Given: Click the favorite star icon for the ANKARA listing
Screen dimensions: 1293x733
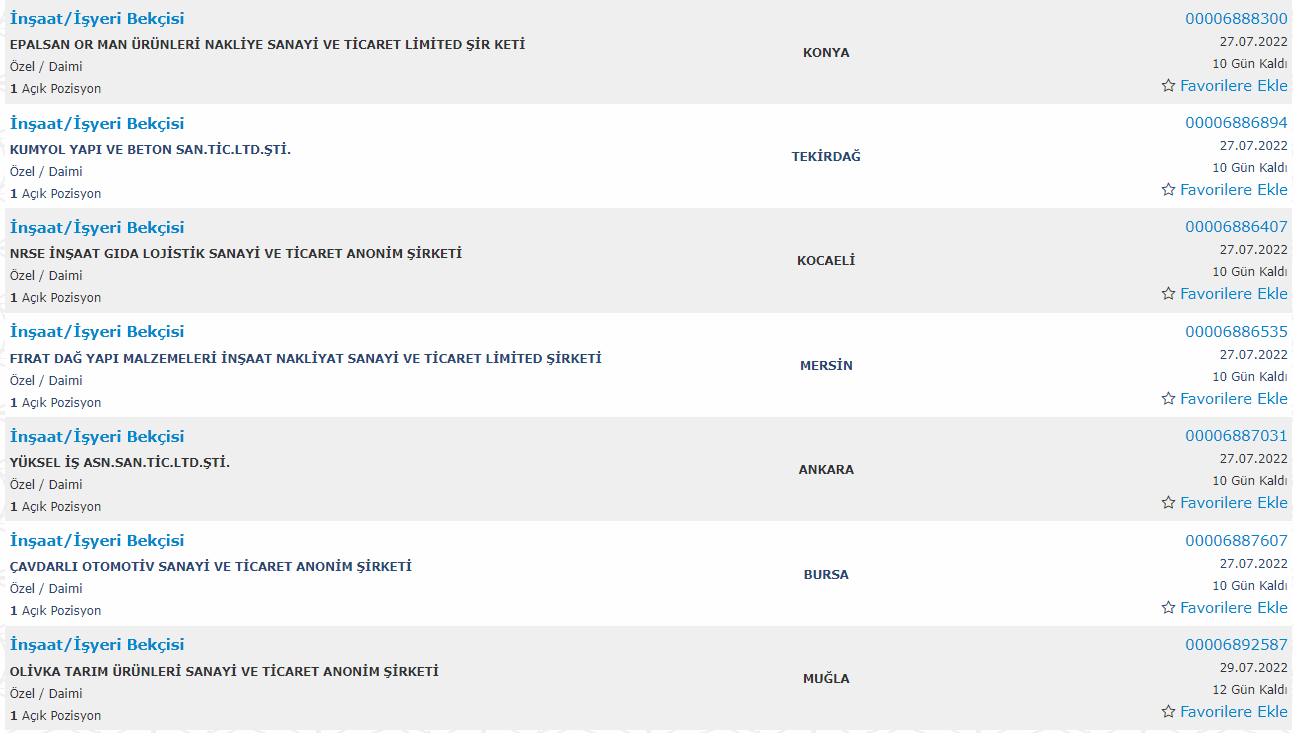Looking at the screenshot, I should [x=1168, y=503].
